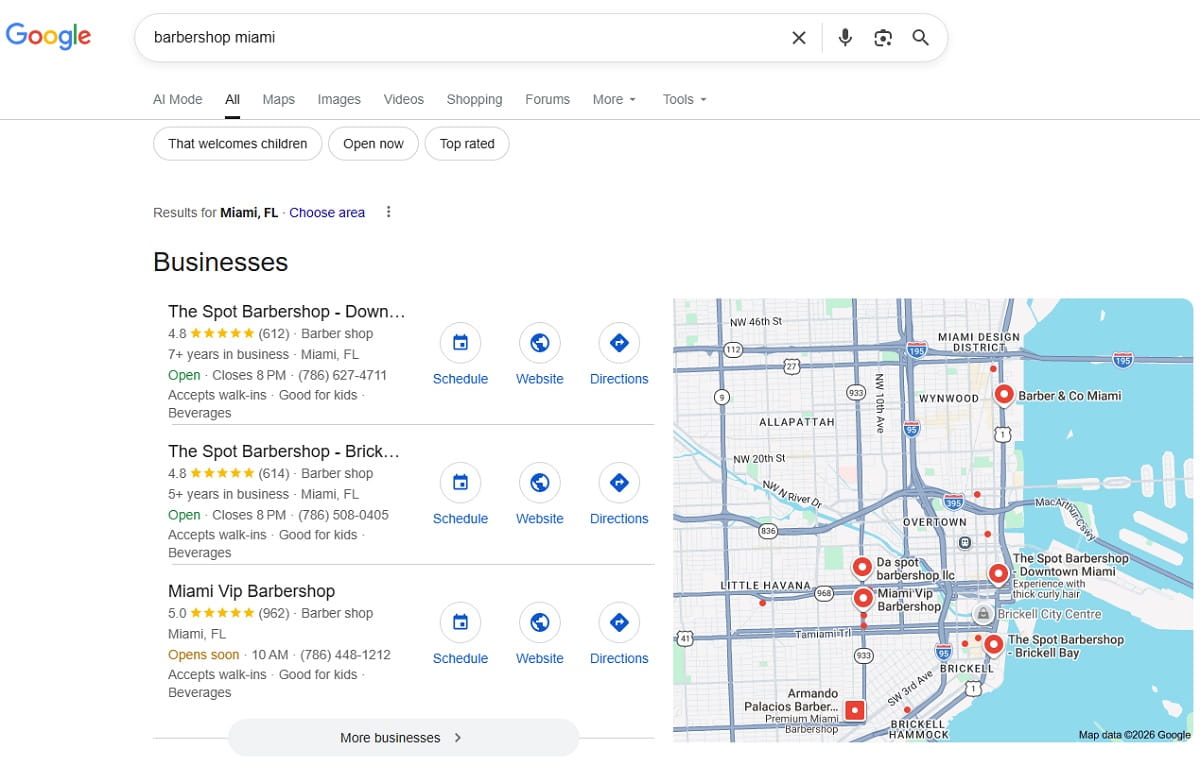Viewport: 1200px width, 766px height.
Task: Apply the Top rated filter chip
Action: pyautogui.click(x=467, y=143)
